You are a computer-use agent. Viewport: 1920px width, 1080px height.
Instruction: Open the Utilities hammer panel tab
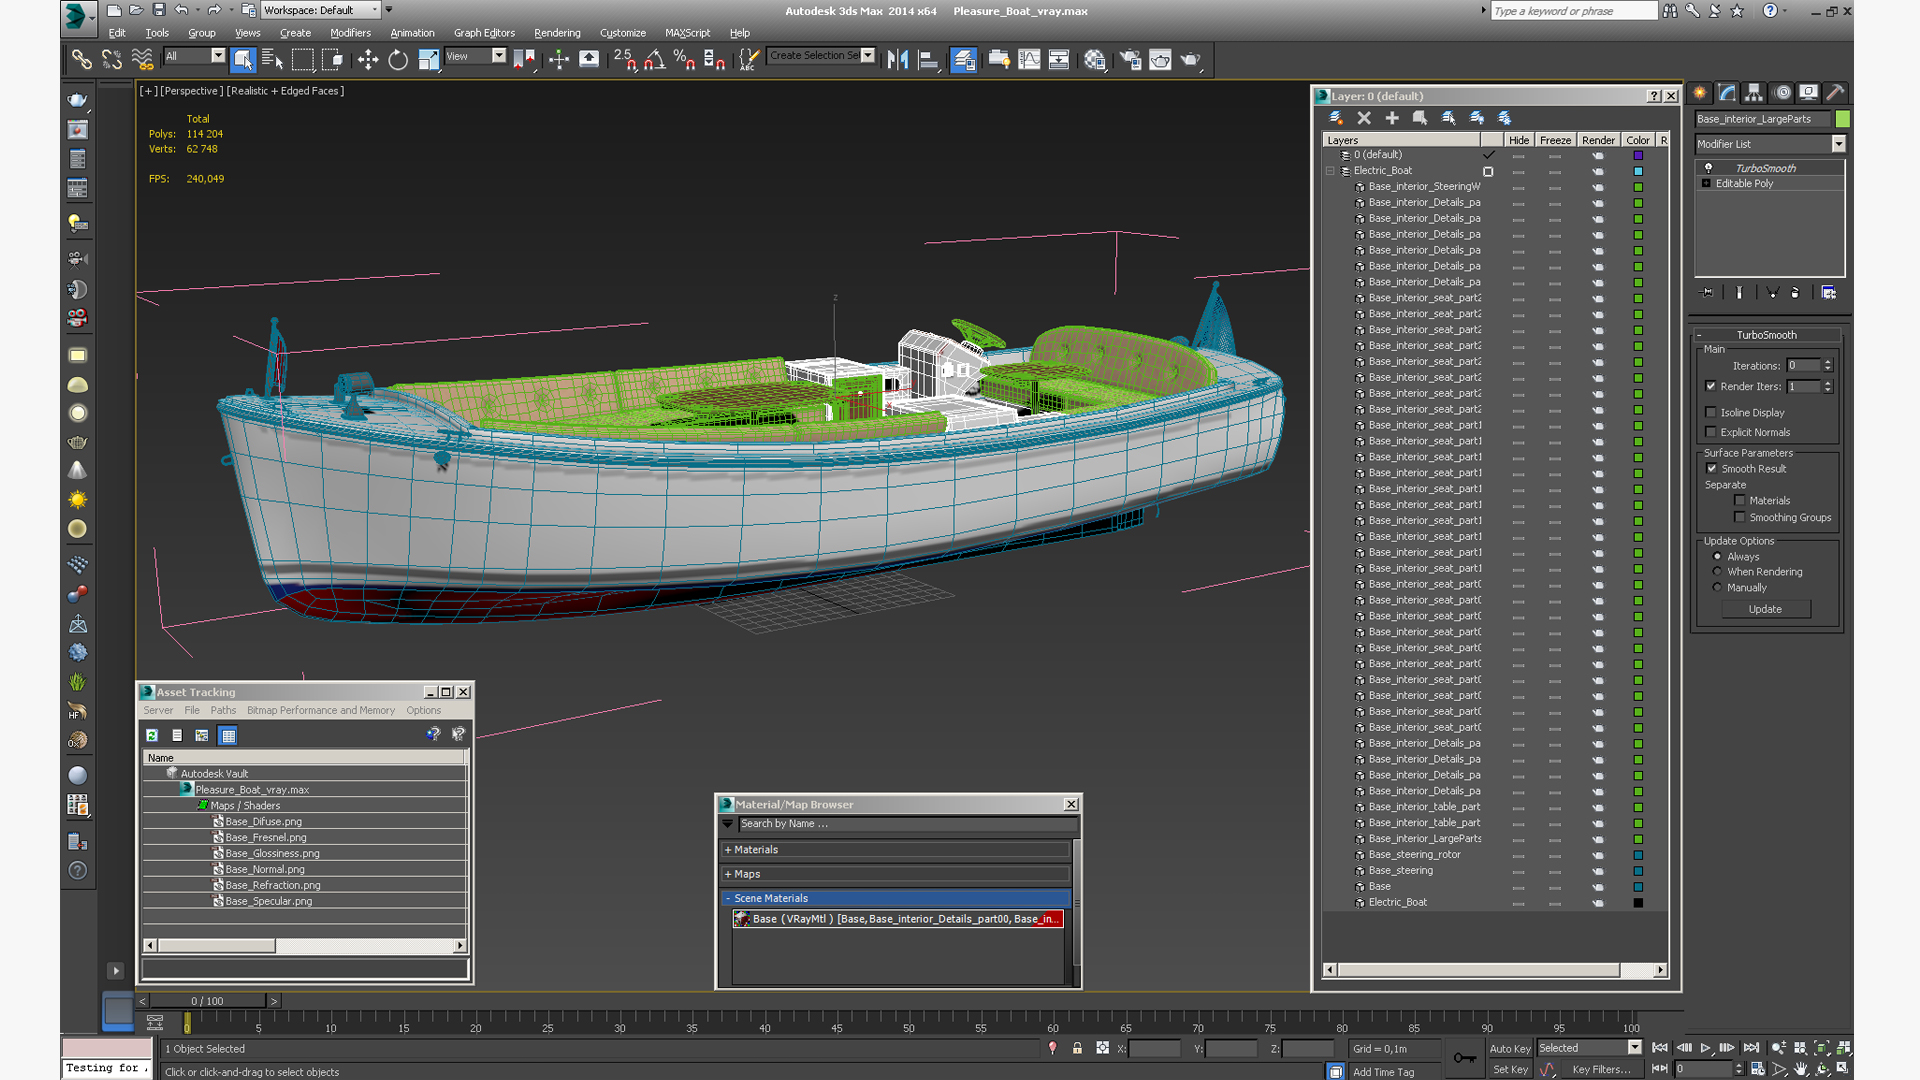pyautogui.click(x=1835, y=93)
